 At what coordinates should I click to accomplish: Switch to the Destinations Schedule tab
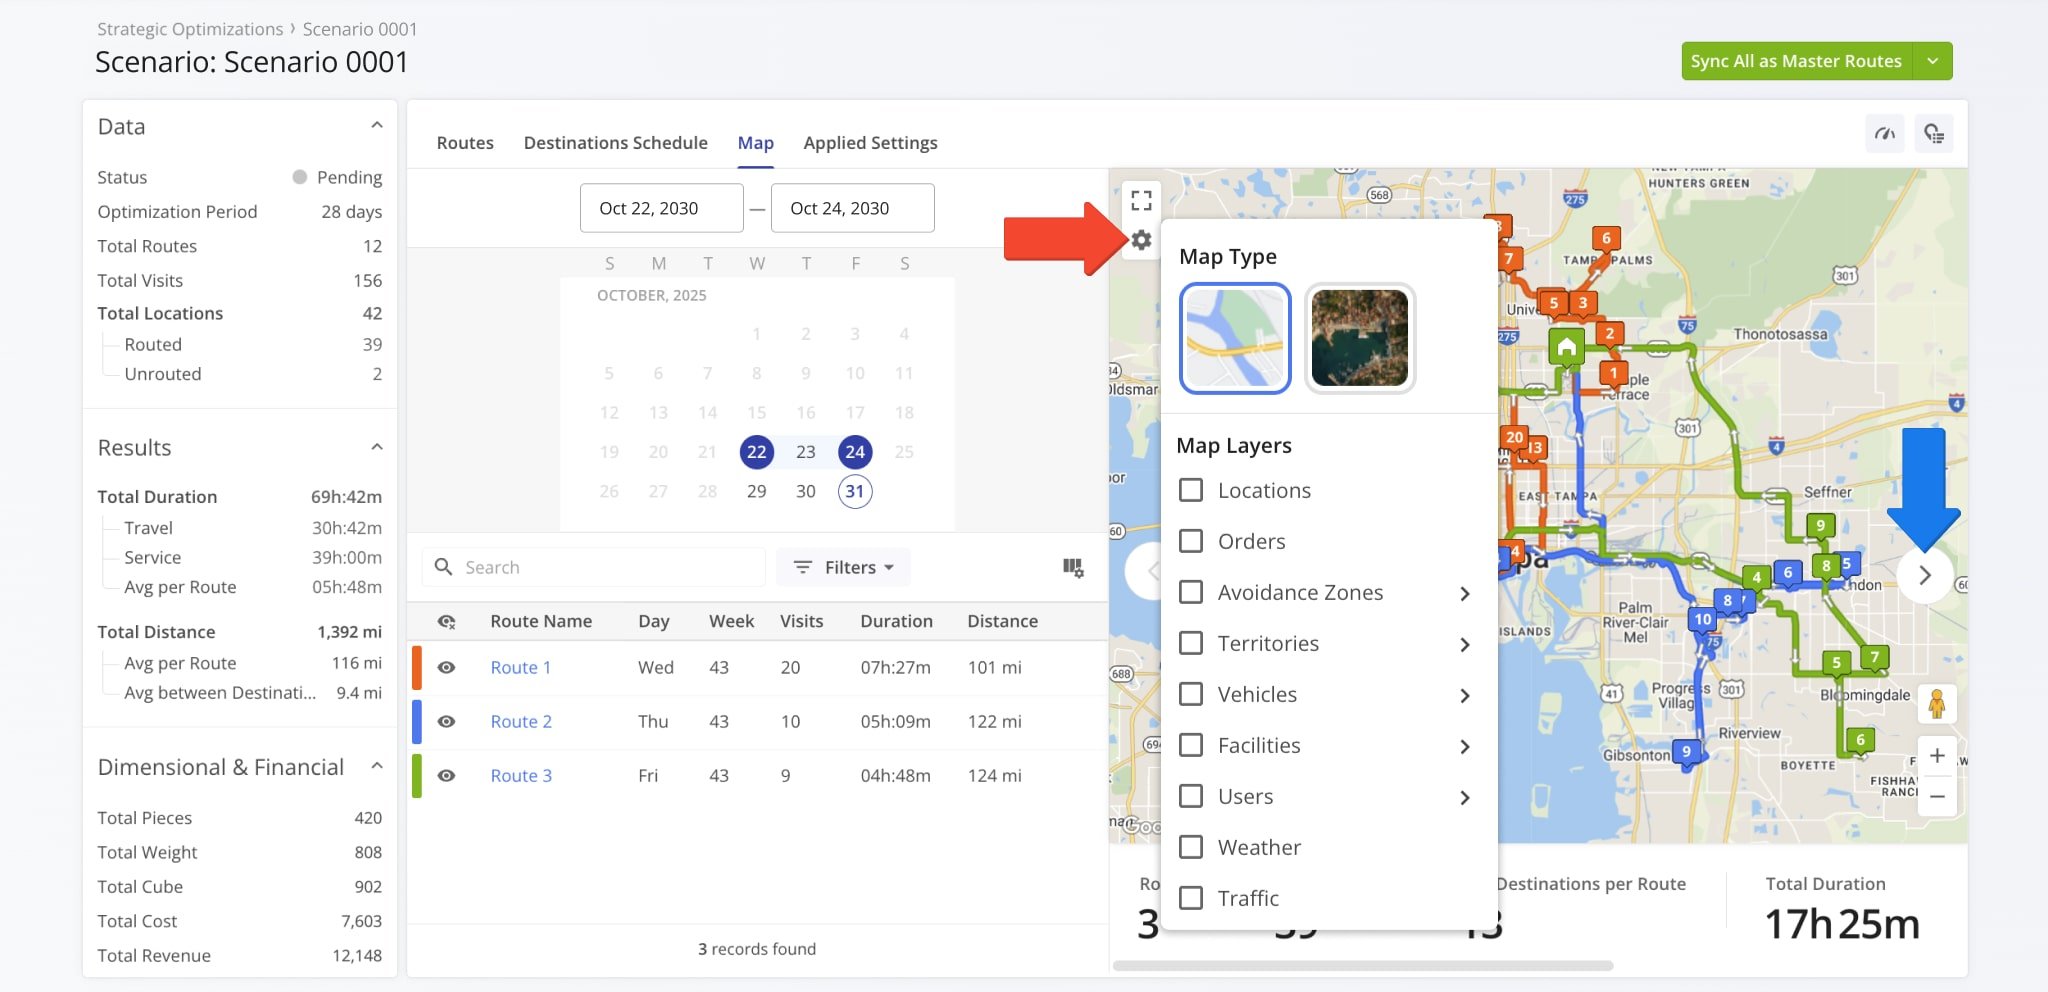(x=615, y=143)
